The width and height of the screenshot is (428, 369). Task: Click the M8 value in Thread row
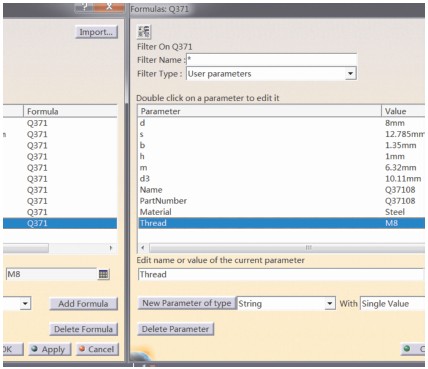click(x=391, y=223)
